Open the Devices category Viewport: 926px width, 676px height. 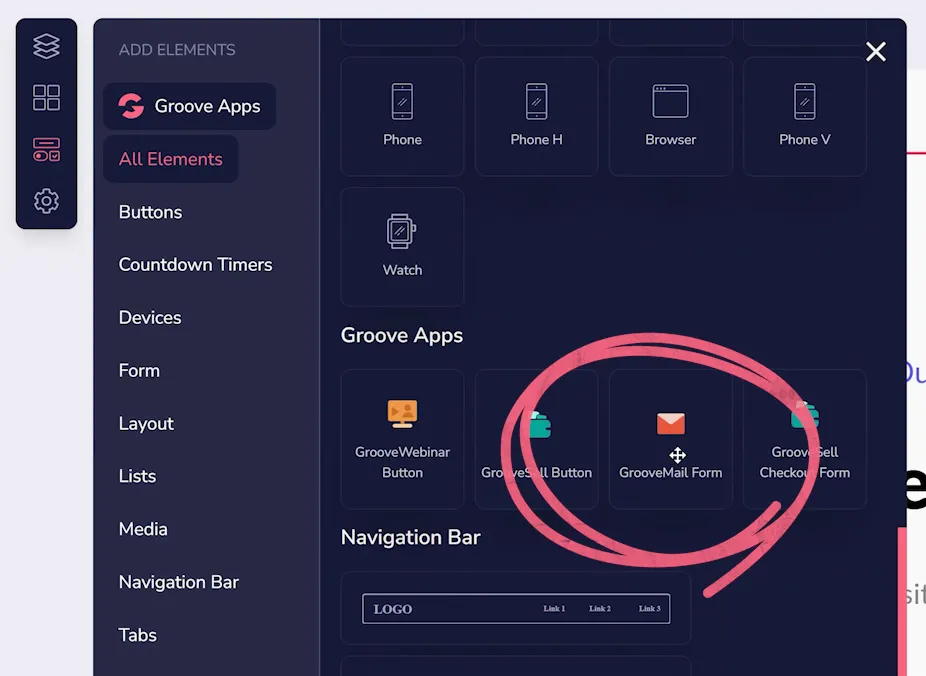pos(150,318)
